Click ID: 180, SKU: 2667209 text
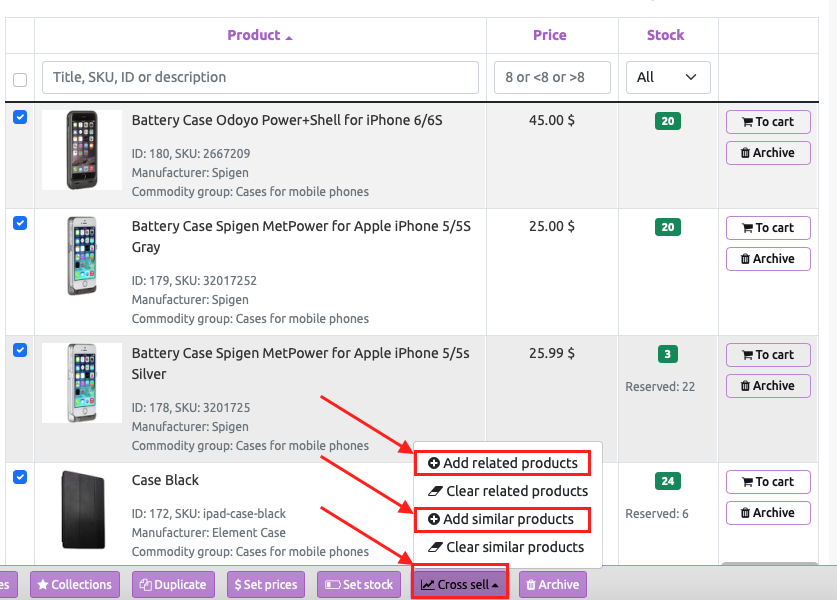Viewport: 837px width, 600px height. click(191, 154)
